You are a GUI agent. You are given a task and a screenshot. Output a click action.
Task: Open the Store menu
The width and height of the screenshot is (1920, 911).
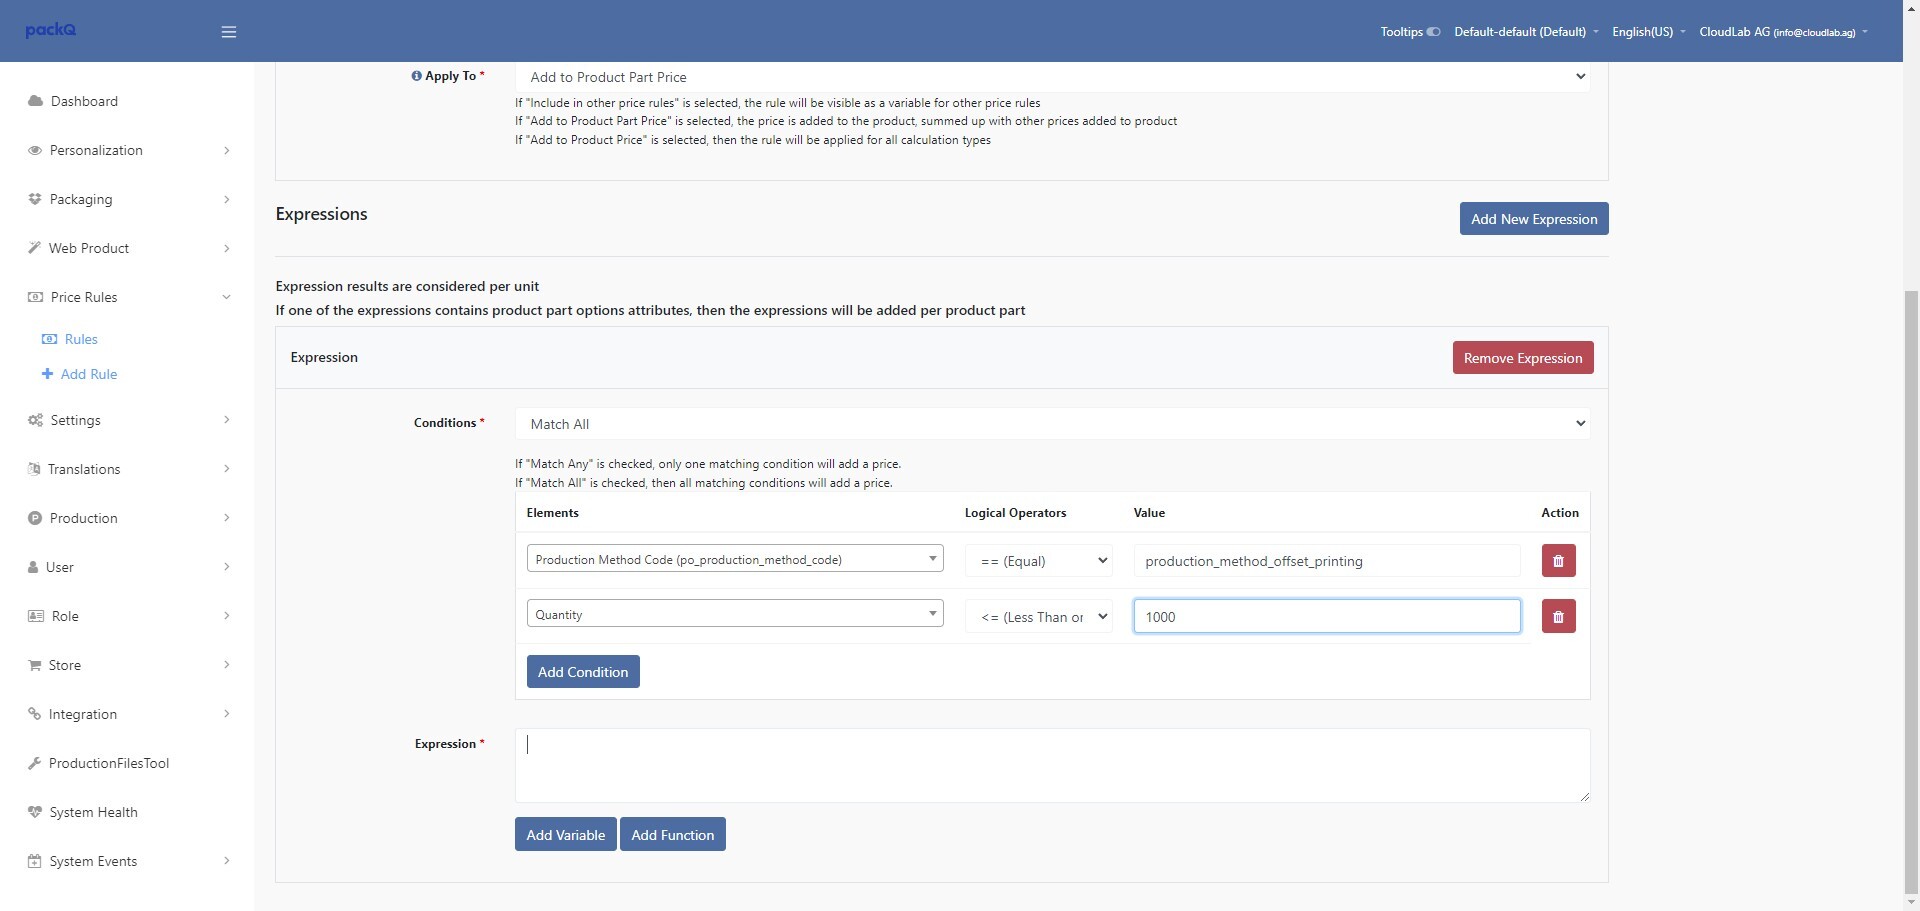pos(65,665)
